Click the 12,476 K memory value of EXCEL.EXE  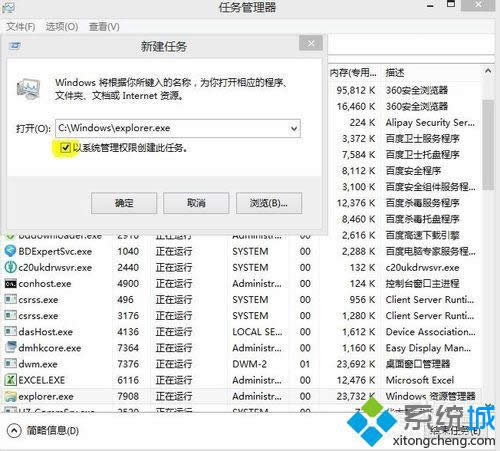coord(356,380)
